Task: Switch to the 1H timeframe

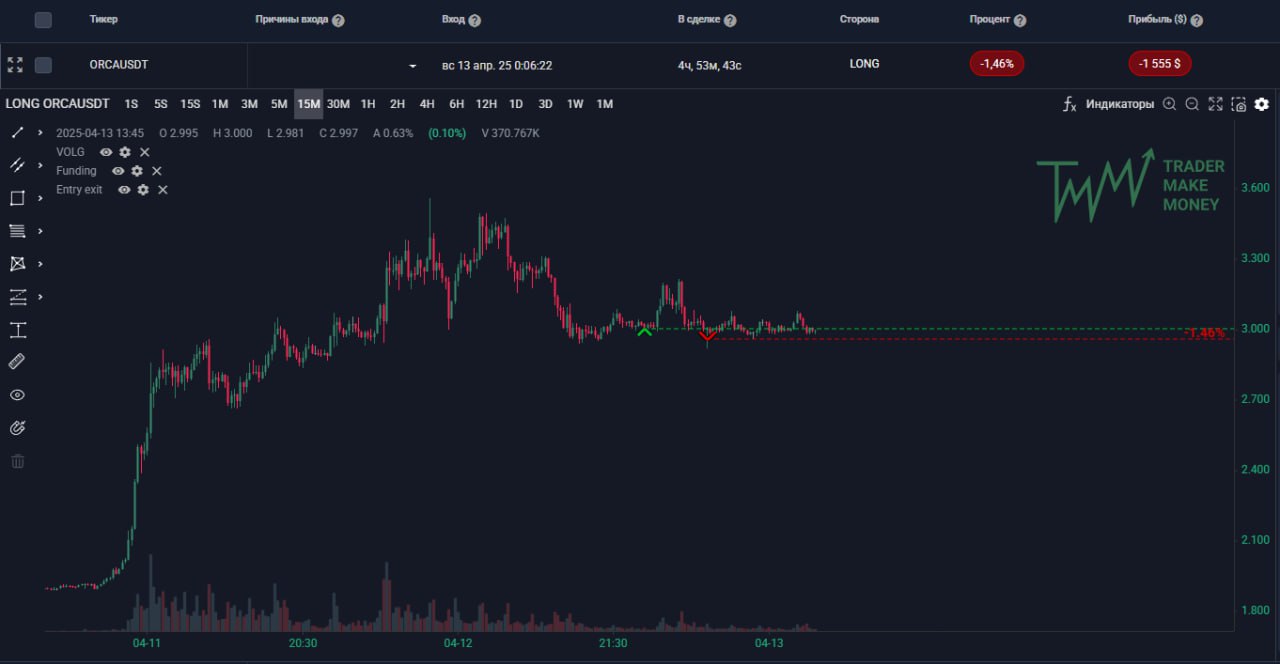Action: coord(368,104)
